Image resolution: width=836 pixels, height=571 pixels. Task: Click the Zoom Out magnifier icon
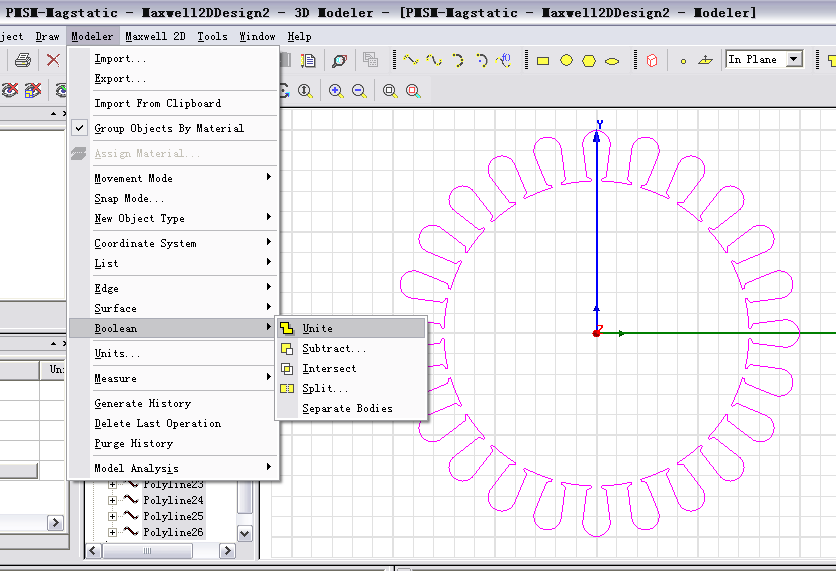click(358, 91)
